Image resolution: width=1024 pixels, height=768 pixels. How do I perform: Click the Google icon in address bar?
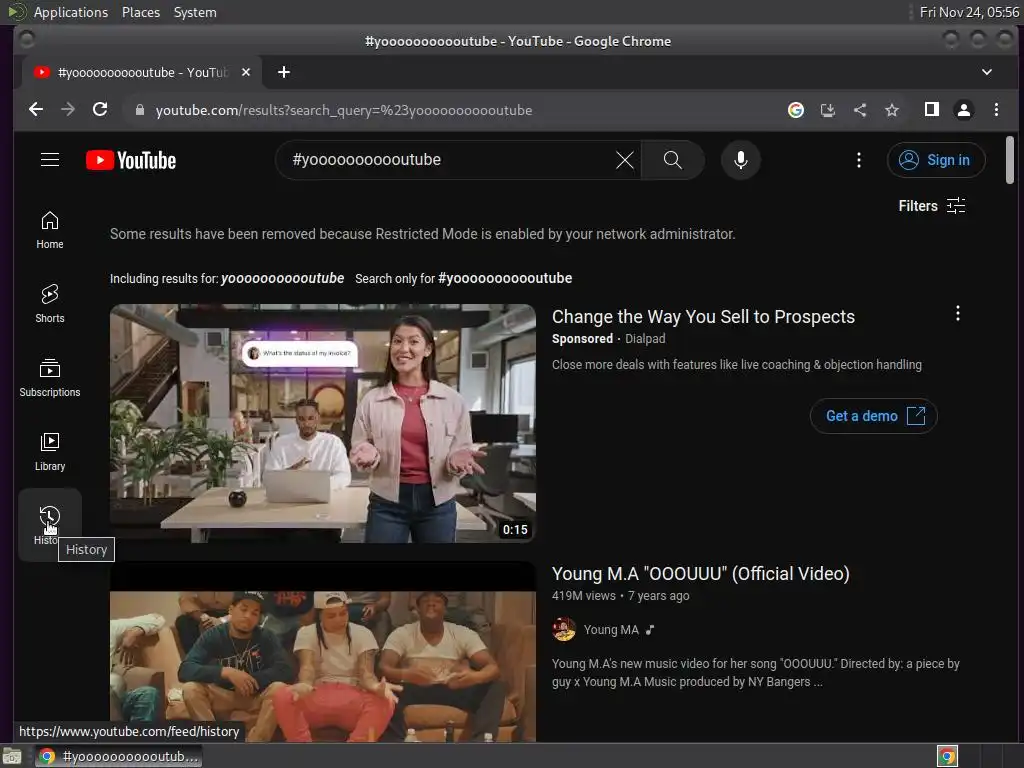coord(795,110)
